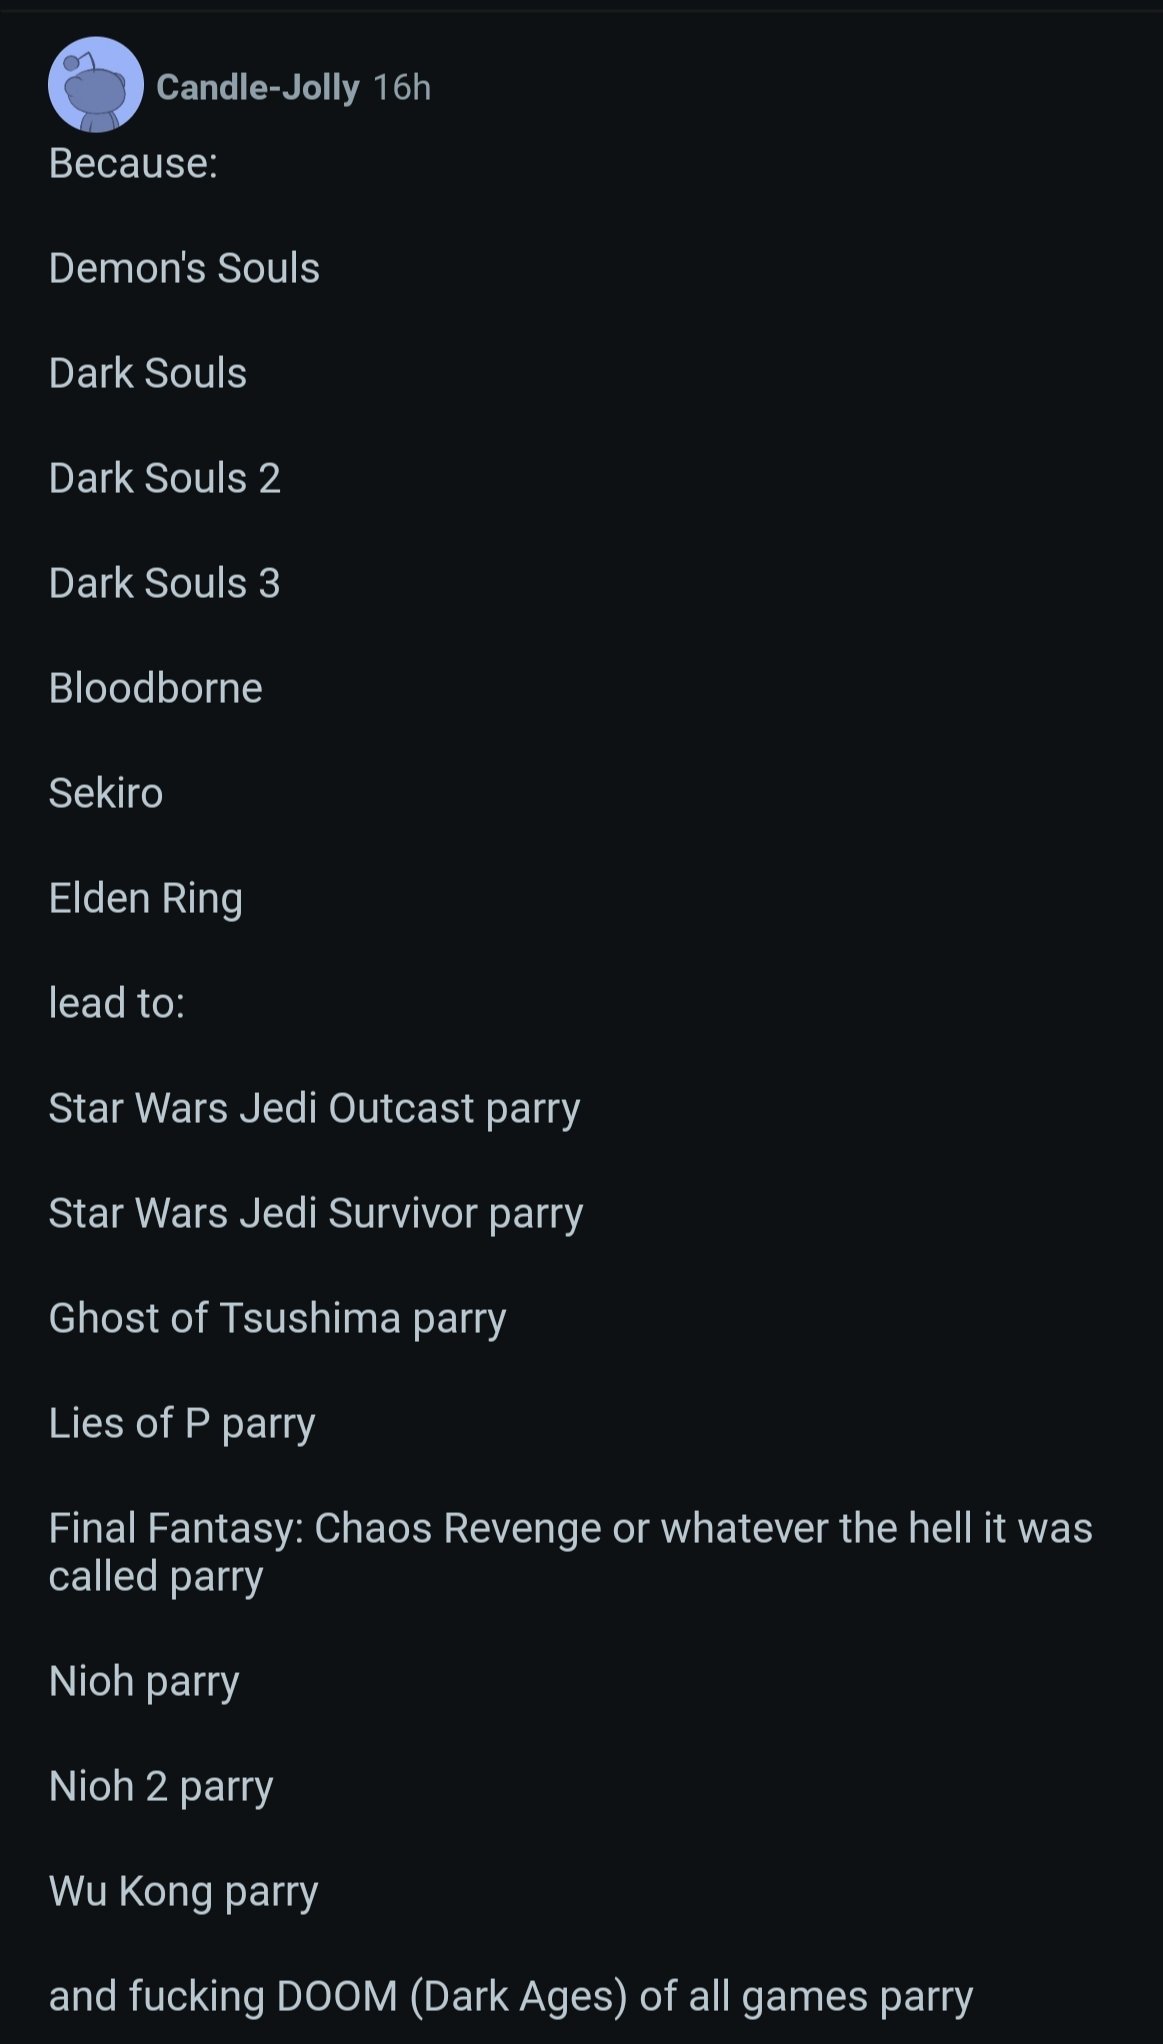Tap the "Demon's Souls" line

(x=184, y=268)
